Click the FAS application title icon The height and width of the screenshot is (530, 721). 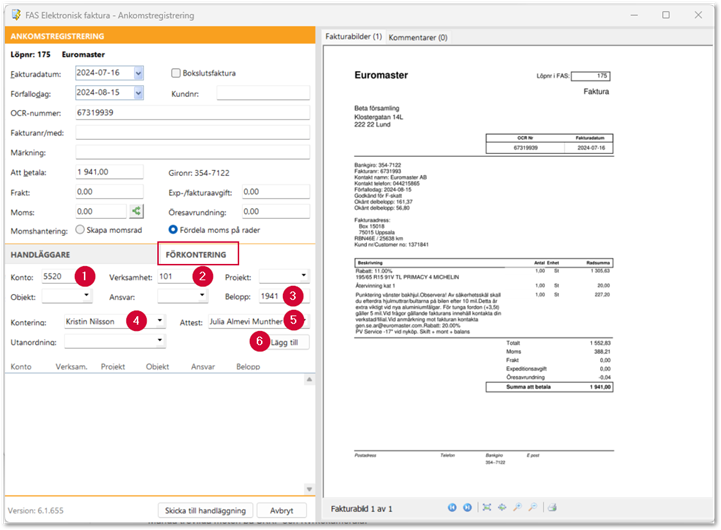pos(16,15)
